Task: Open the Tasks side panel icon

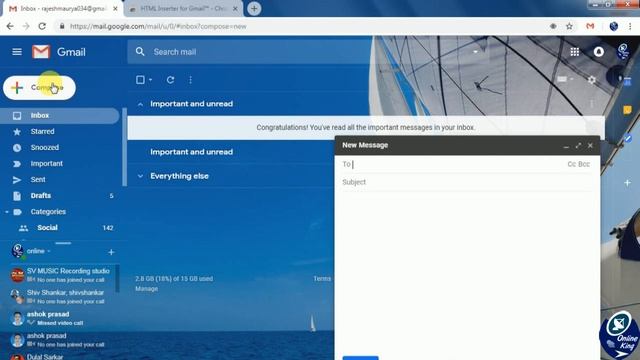Action: [628, 138]
